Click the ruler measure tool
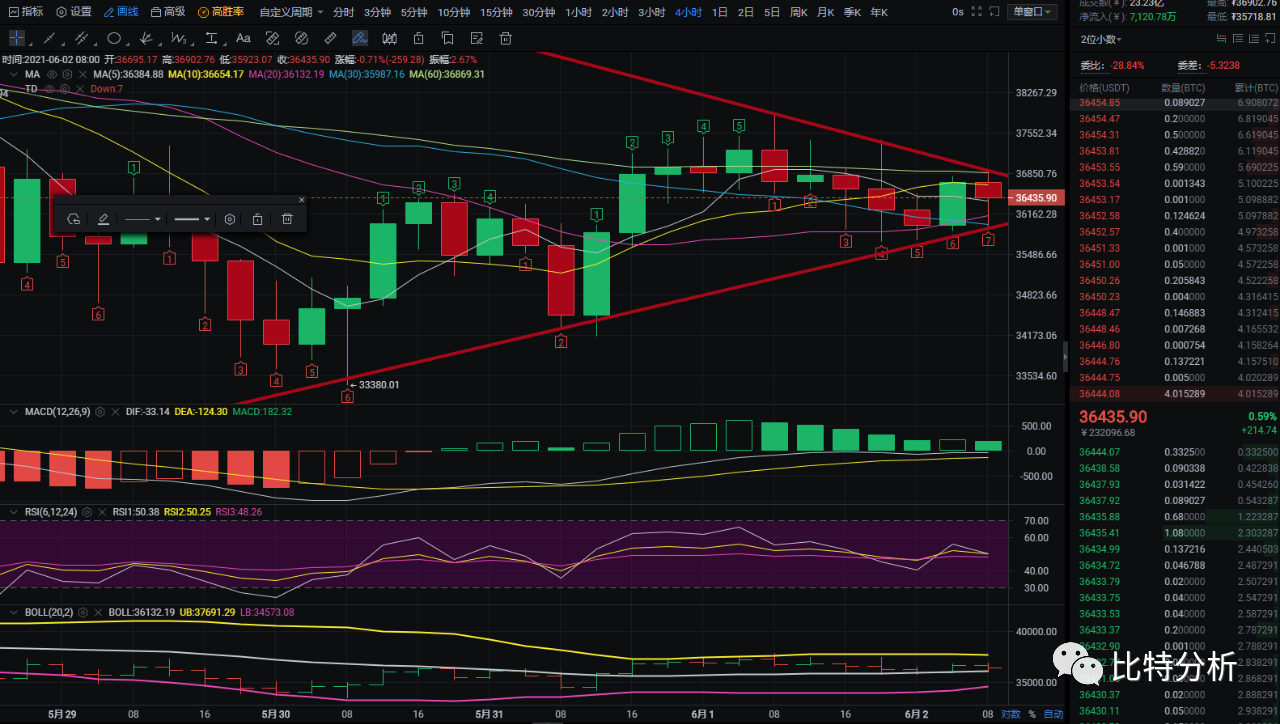Screen dimensions: 1280x724 click(330, 39)
